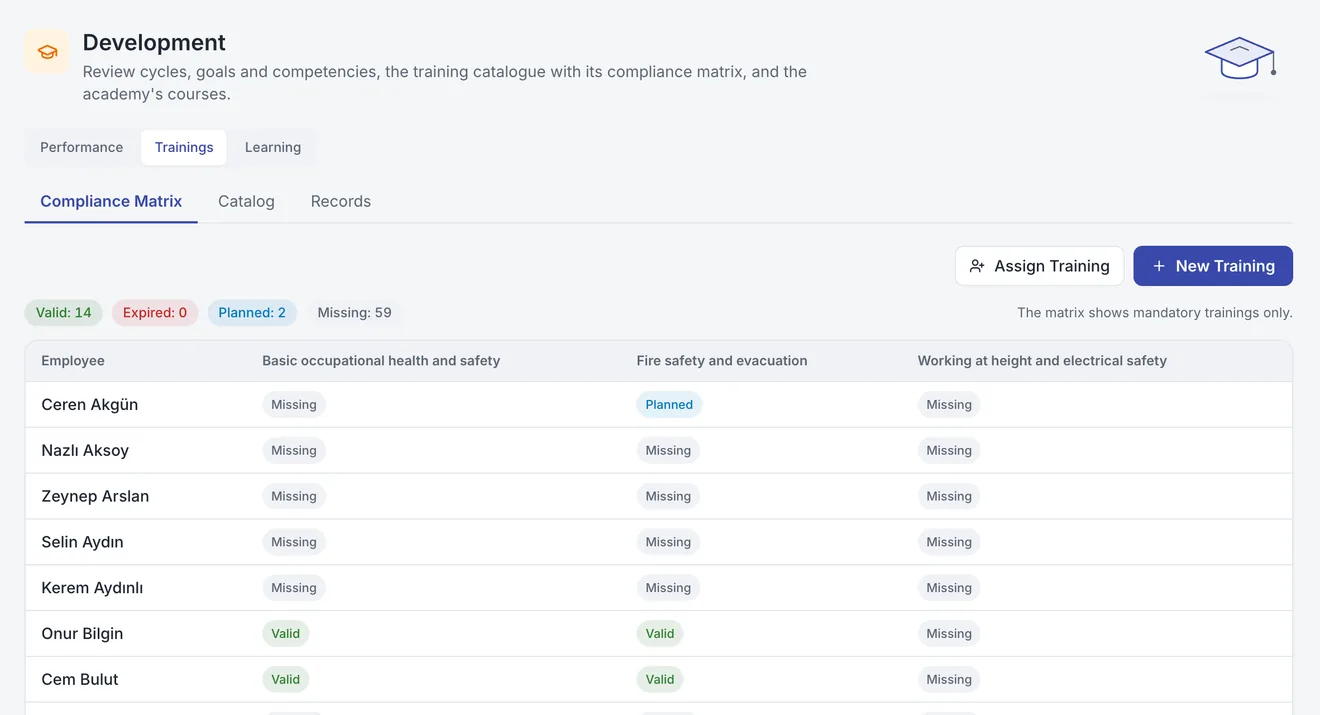The height and width of the screenshot is (715, 1320).
Task: Filter by the Missing: 59 badge
Action: (355, 313)
